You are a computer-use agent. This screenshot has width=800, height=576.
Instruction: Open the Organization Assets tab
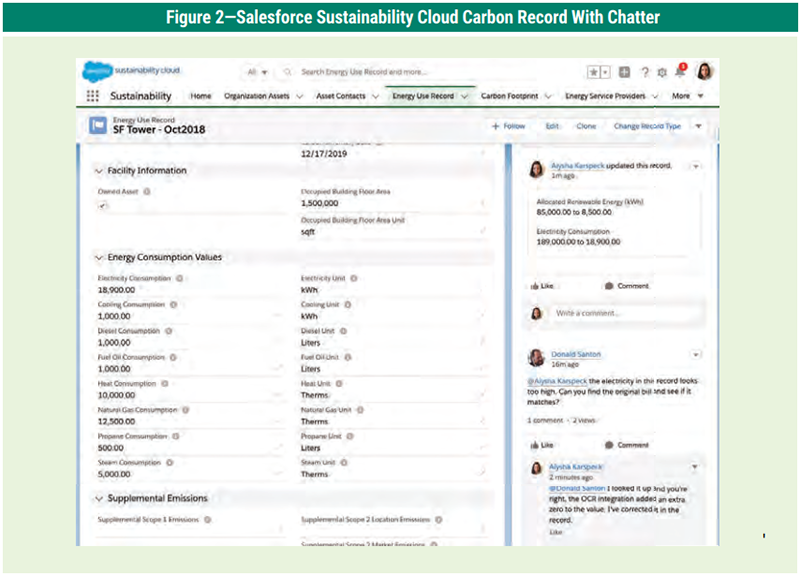click(x=257, y=96)
